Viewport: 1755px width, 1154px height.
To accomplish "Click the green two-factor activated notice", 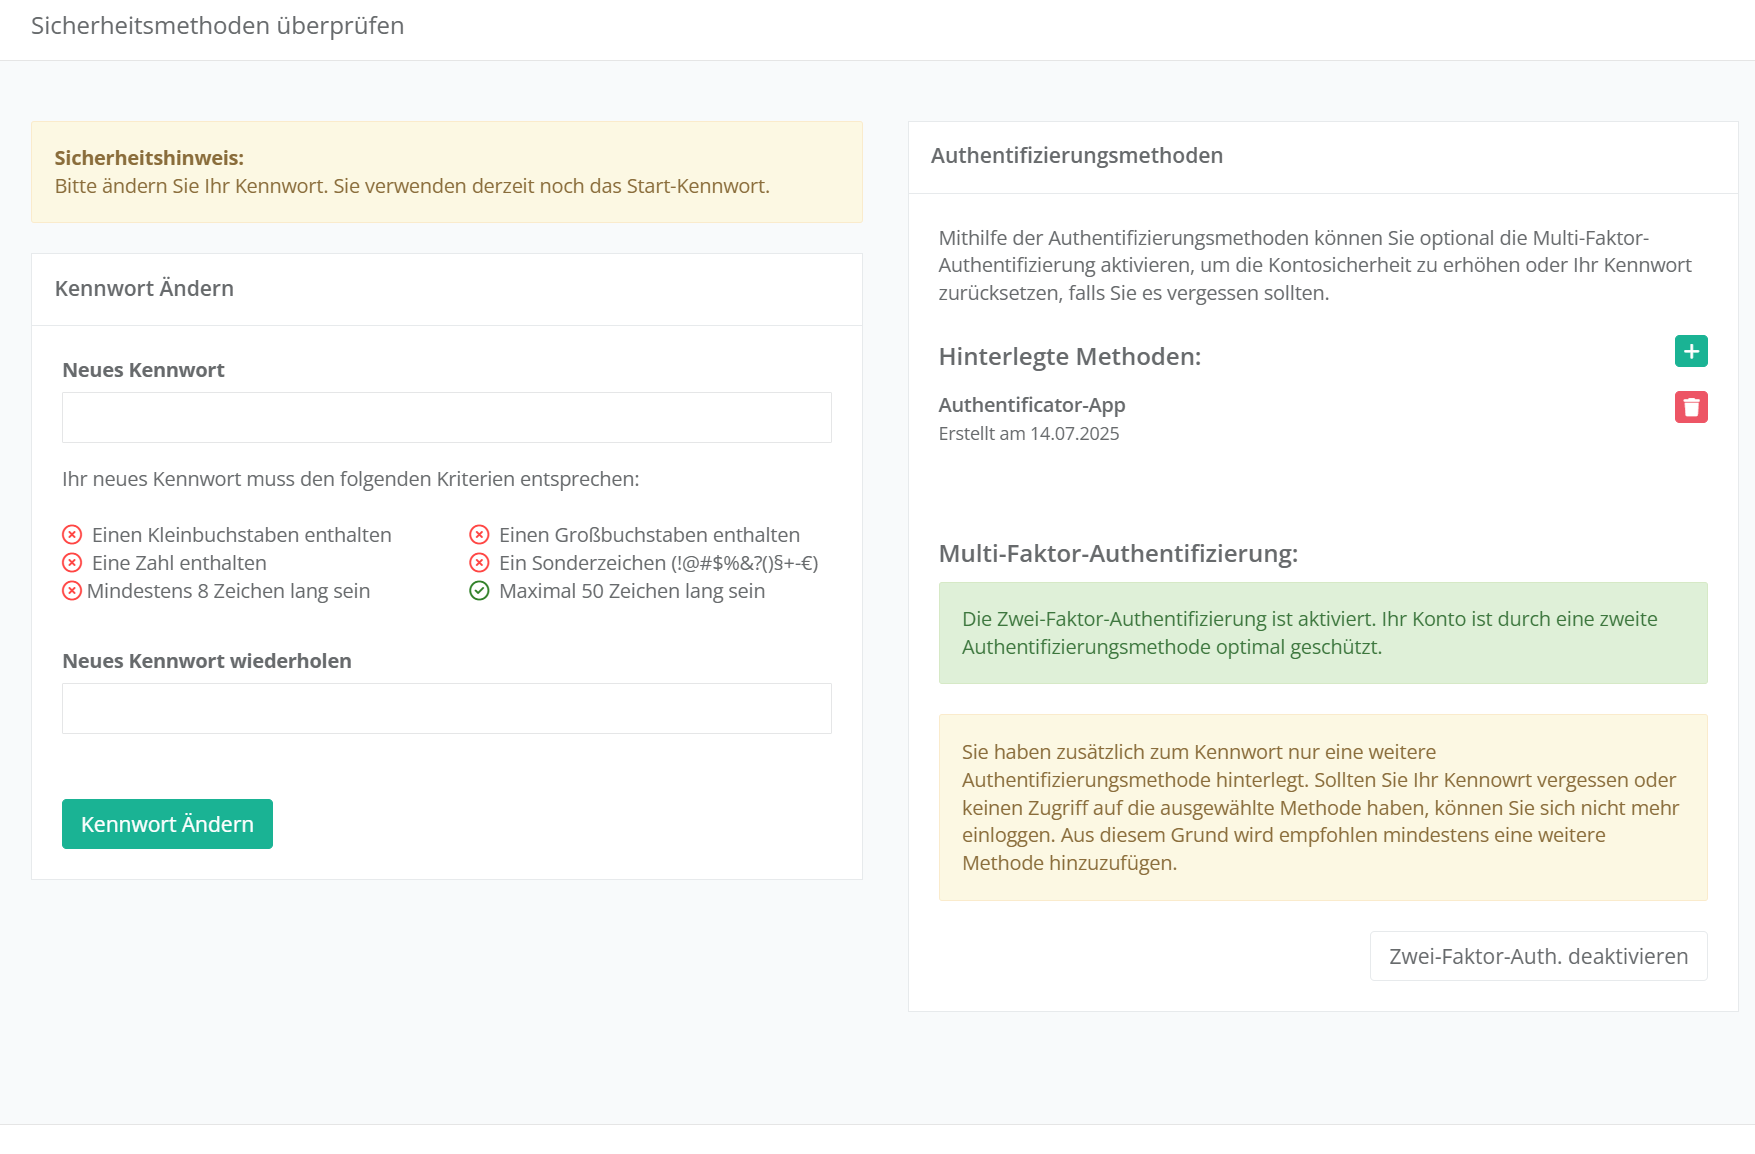I will pos(1322,633).
